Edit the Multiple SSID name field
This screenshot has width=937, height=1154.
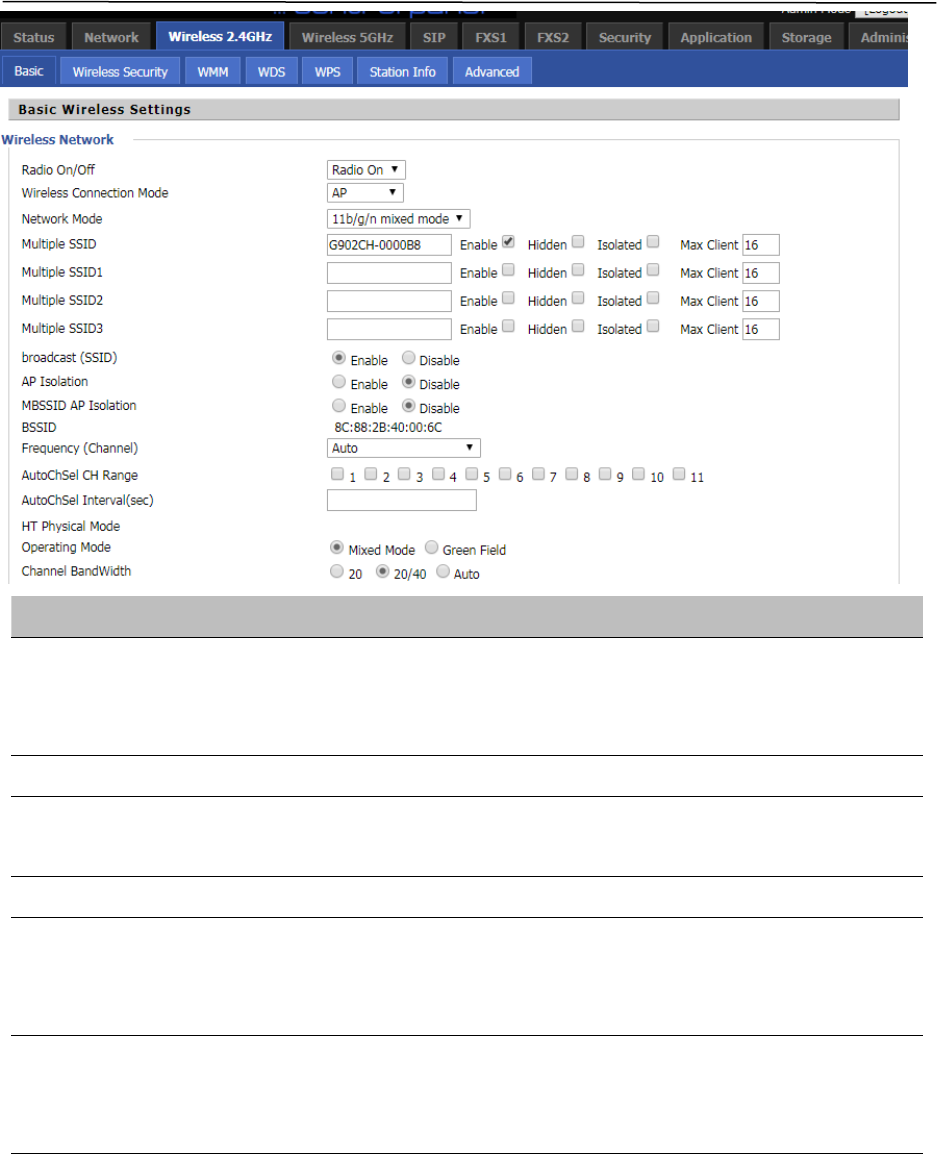point(389,245)
